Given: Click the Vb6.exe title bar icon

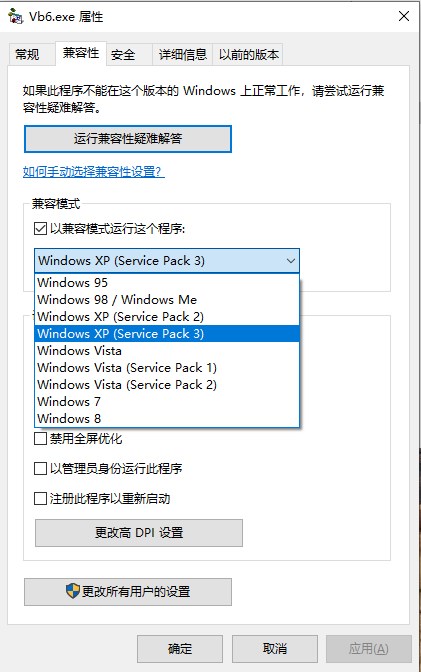Looking at the screenshot, I should [x=15, y=16].
